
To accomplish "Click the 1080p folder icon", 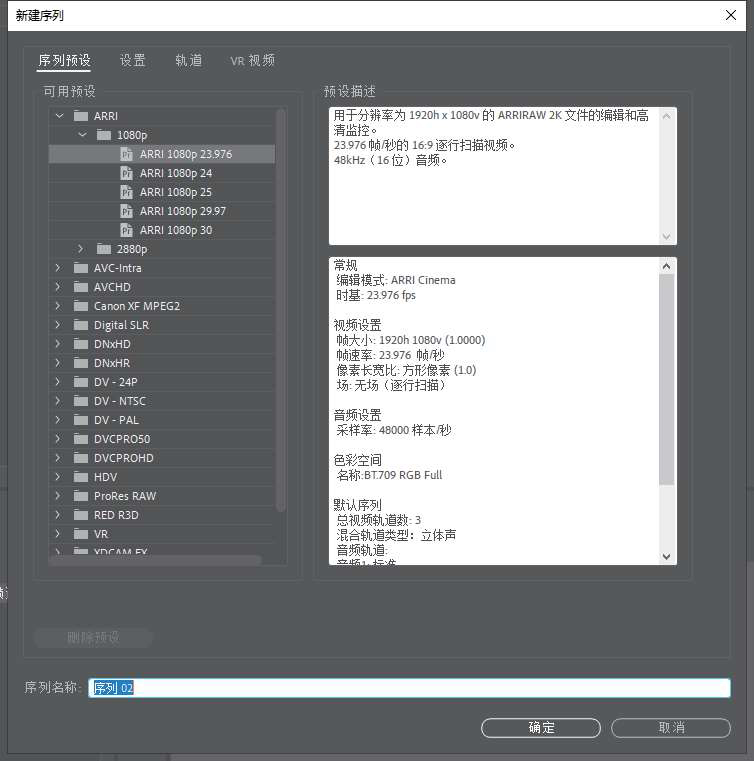I will click(103, 135).
